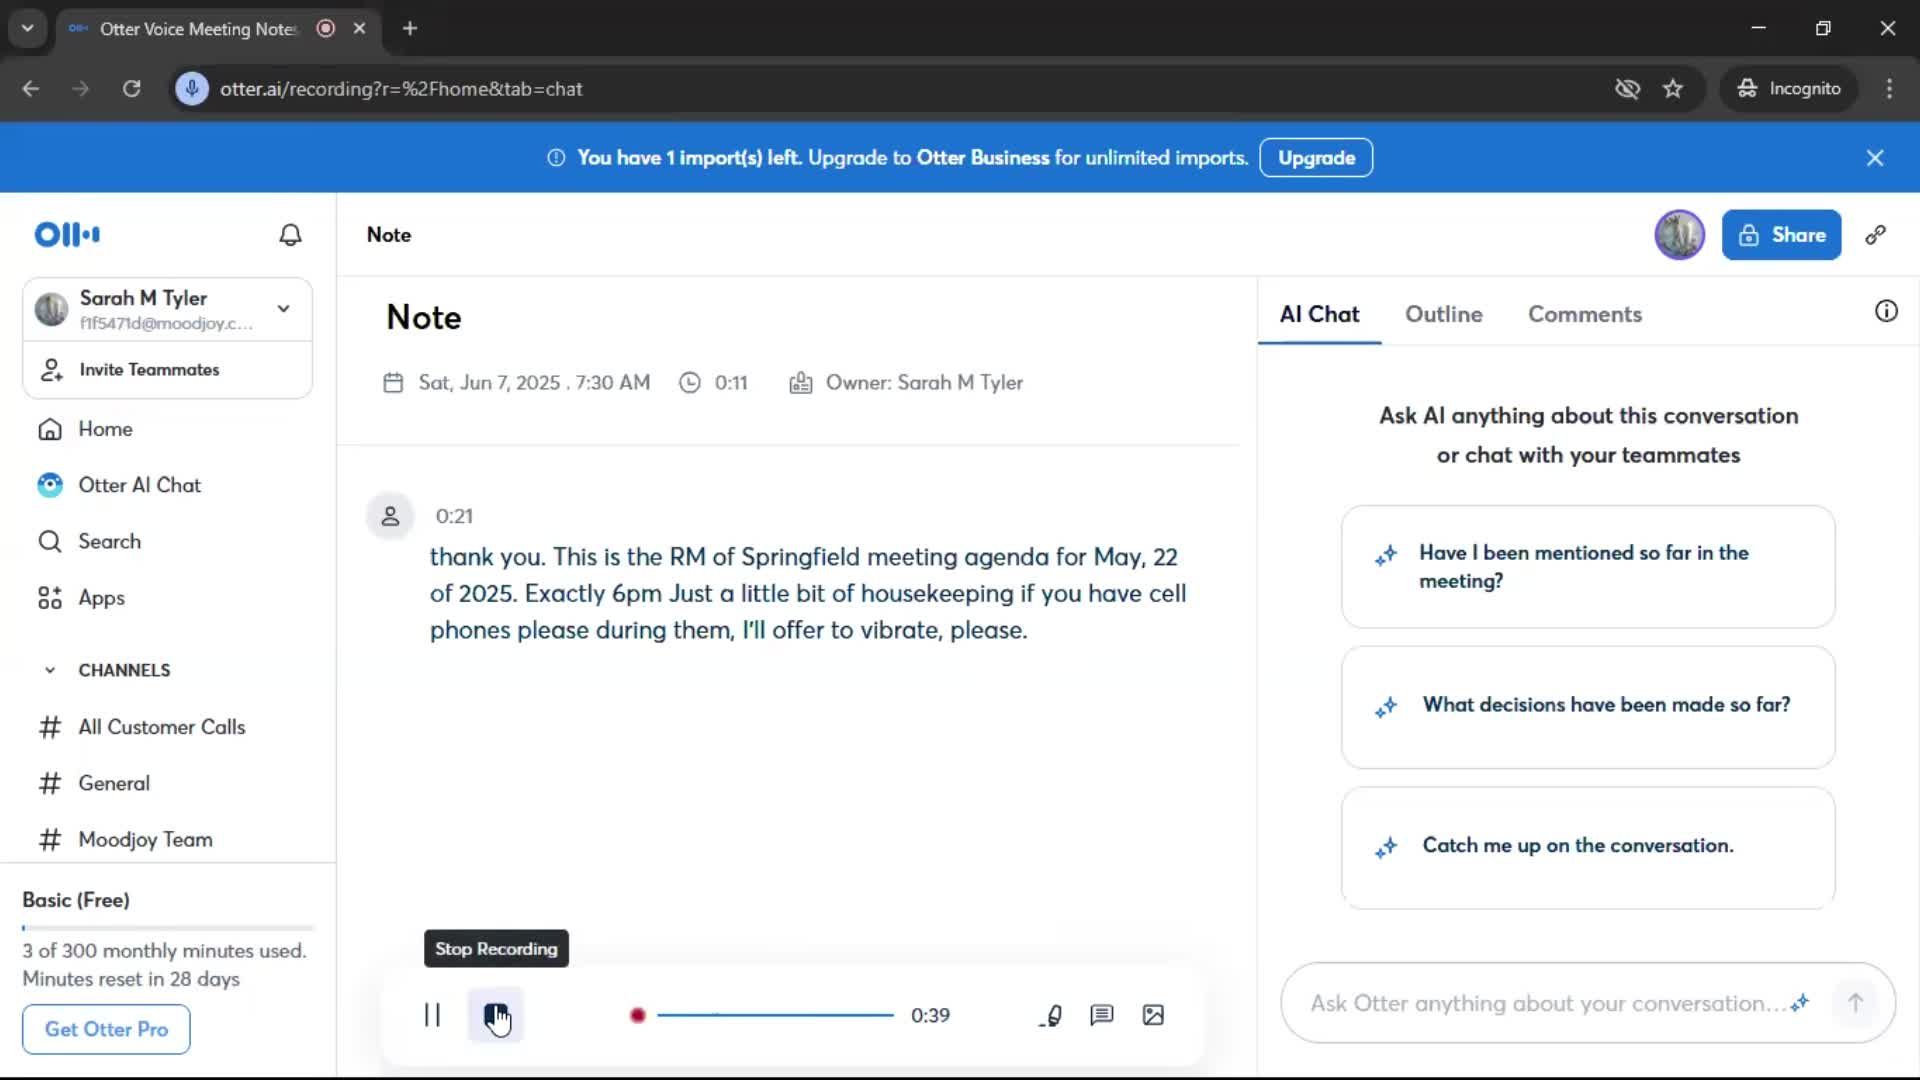1920x1080 pixels.
Task: Stop the recording
Action: coord(496,1015)
